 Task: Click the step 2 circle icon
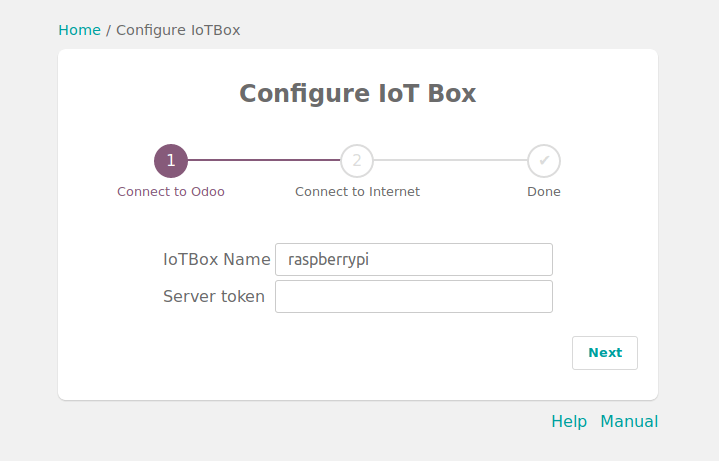pyautogui.click(x=357, y=160)
